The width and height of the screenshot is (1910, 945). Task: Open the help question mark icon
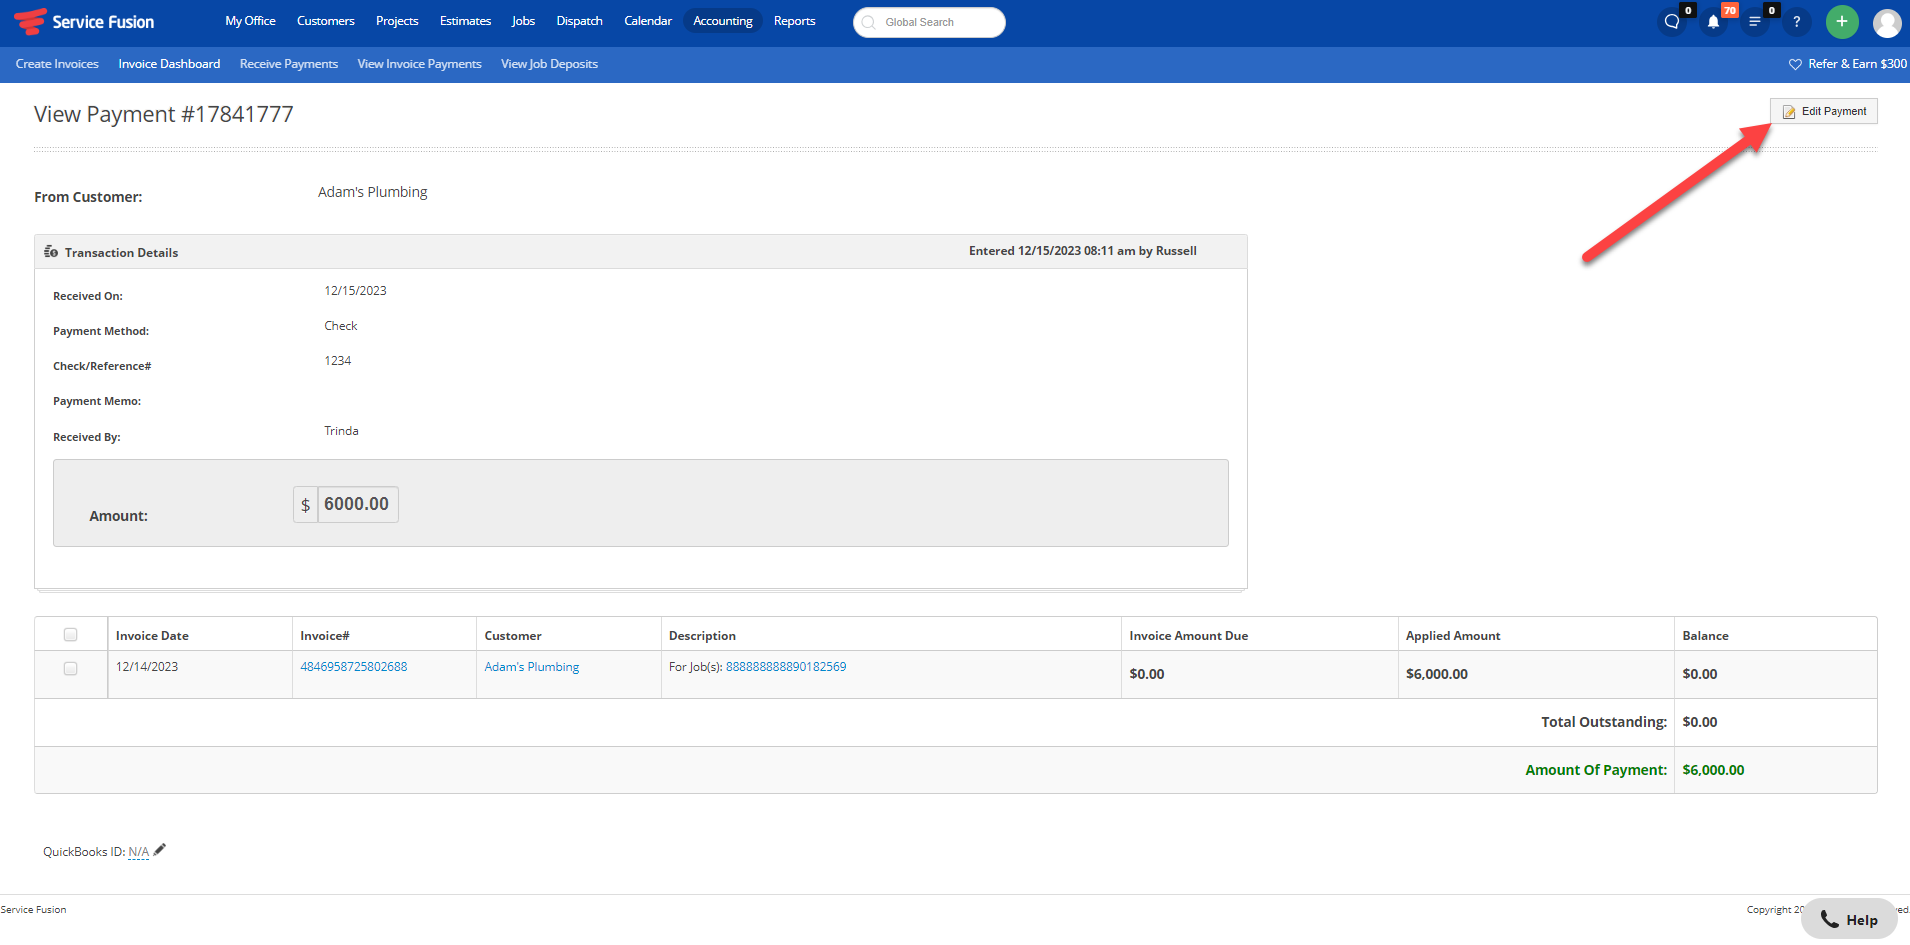(x=1796, y=21)
